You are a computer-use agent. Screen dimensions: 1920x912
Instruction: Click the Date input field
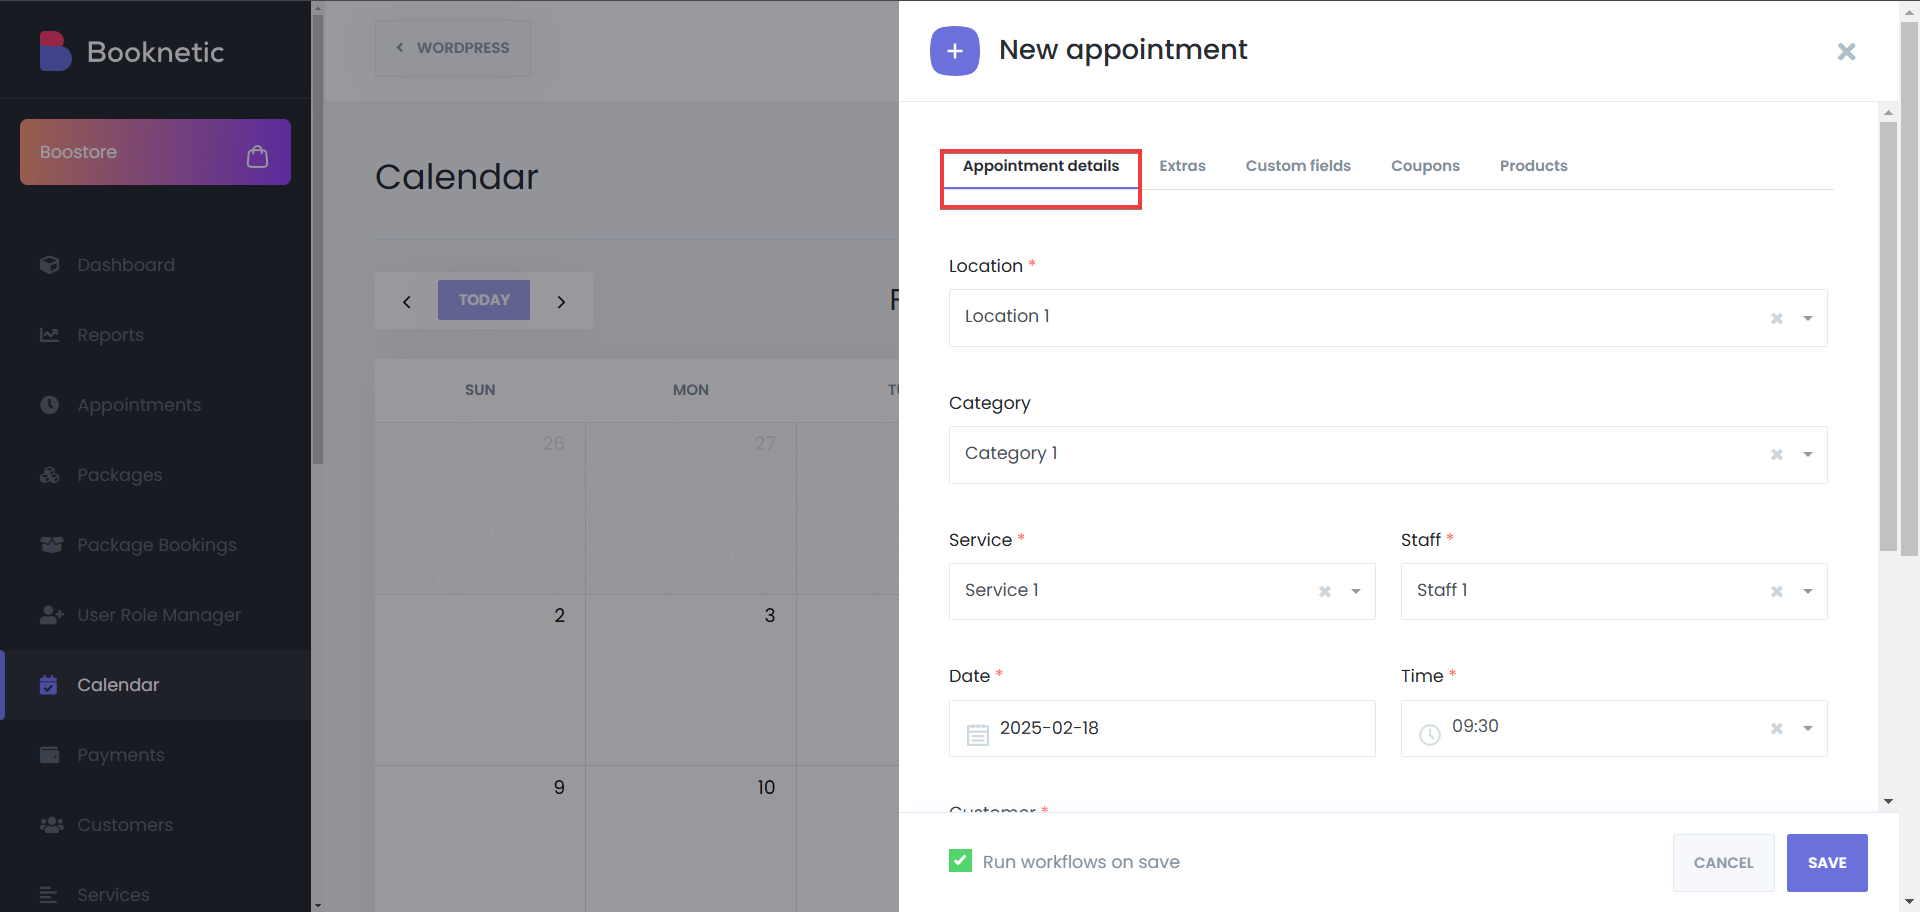click(1162, 728)
